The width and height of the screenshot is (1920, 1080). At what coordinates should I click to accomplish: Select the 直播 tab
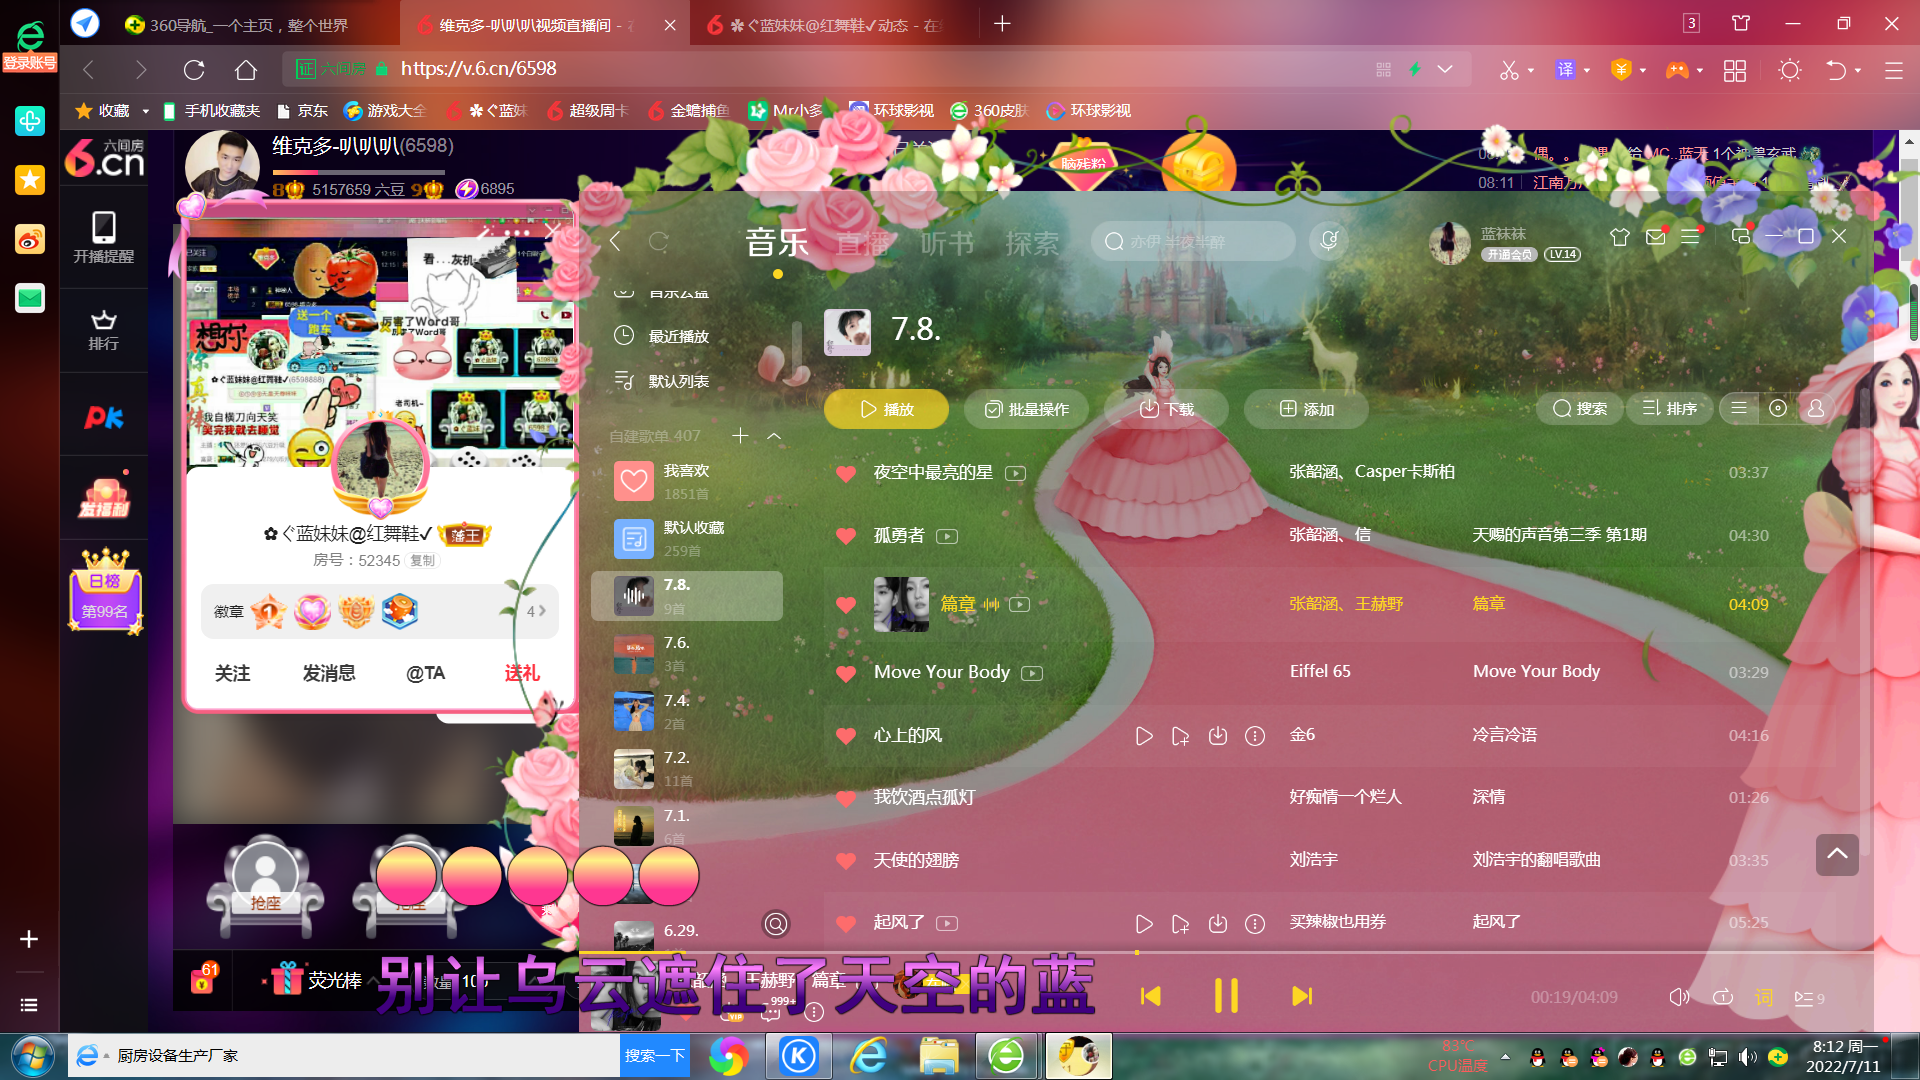point(862,242)
